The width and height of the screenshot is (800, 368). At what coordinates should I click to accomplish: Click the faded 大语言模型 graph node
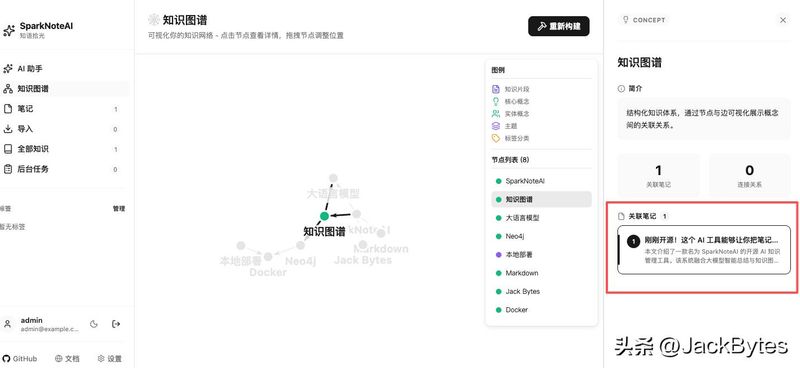[333, 178]
